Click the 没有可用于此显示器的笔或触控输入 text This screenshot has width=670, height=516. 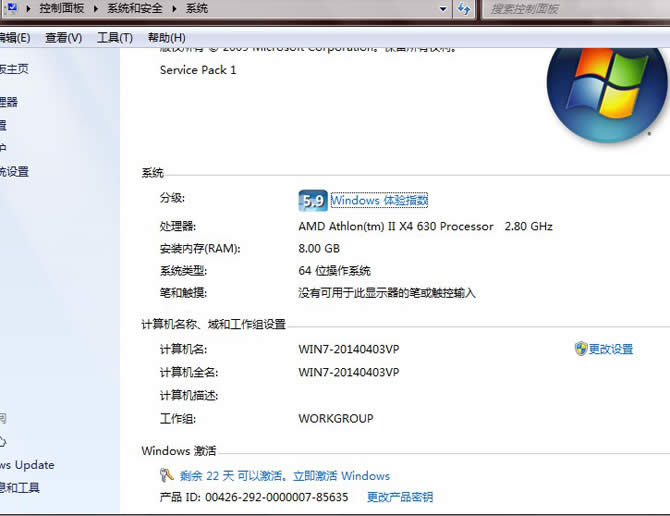coord(387,293)
